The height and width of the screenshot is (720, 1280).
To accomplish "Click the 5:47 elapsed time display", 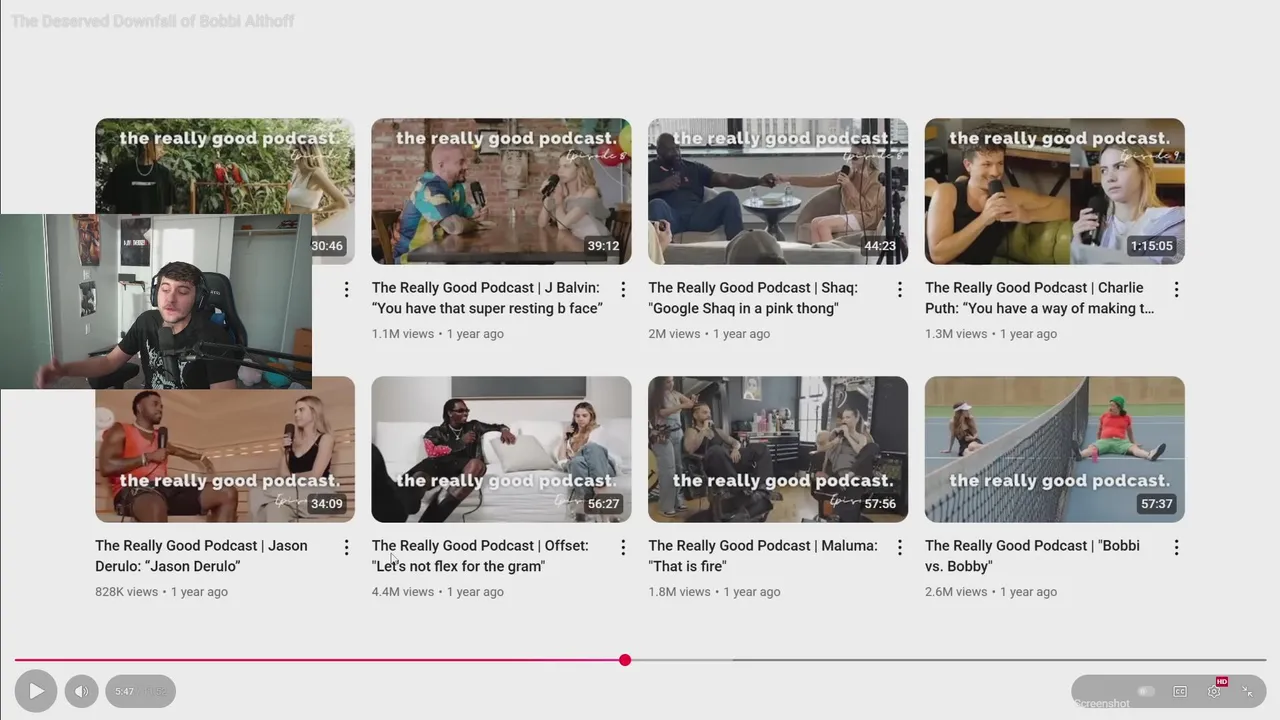I will click(124, 691).
